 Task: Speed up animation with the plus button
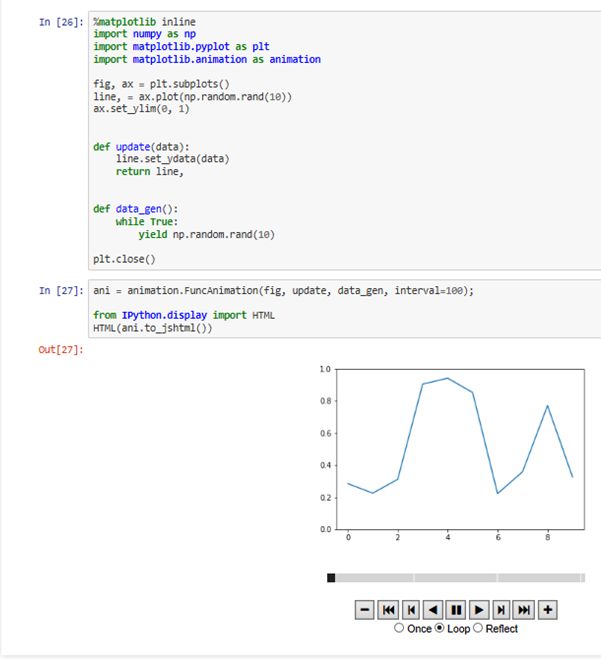(548, 609)
